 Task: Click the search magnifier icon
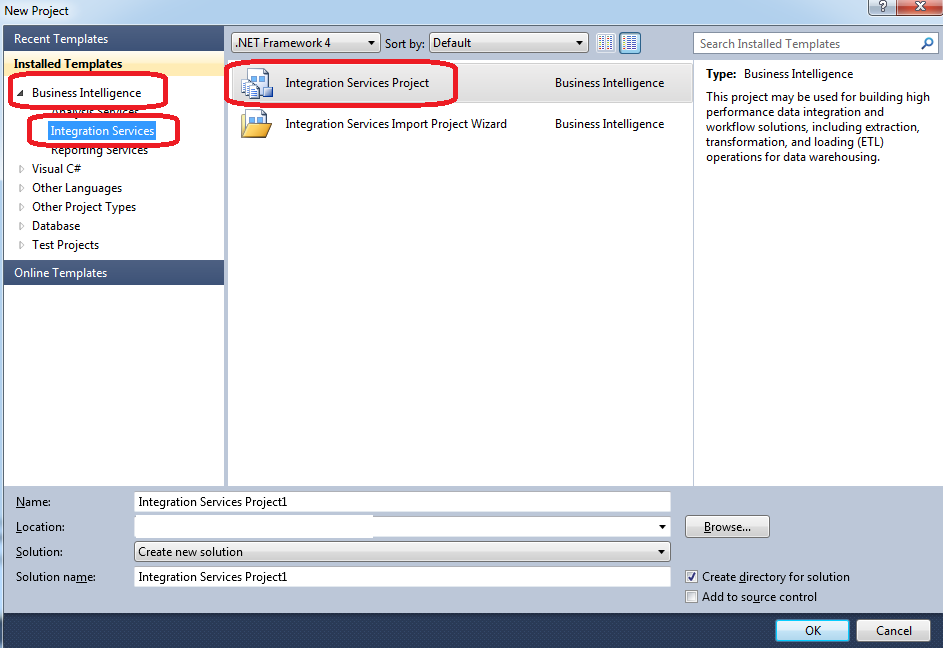click(x=927, y=43)
